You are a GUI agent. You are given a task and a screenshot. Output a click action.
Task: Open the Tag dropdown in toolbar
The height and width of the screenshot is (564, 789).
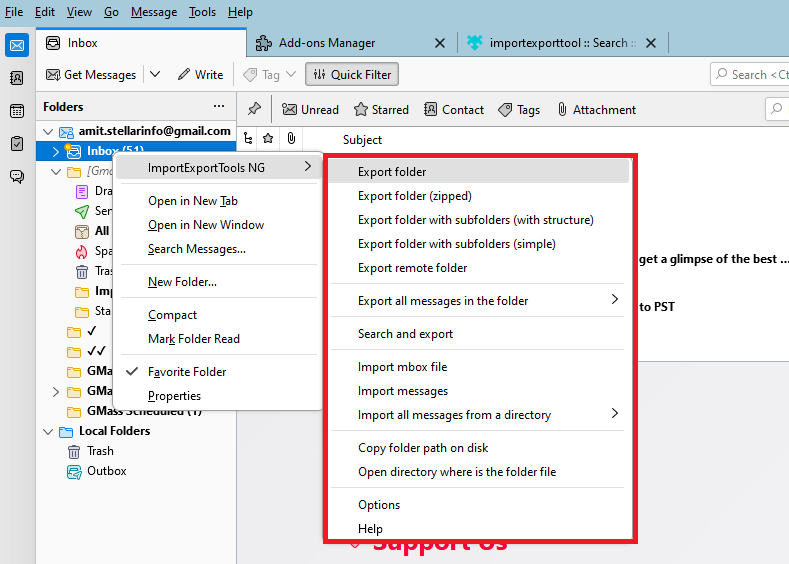click(x=269, y=74)
